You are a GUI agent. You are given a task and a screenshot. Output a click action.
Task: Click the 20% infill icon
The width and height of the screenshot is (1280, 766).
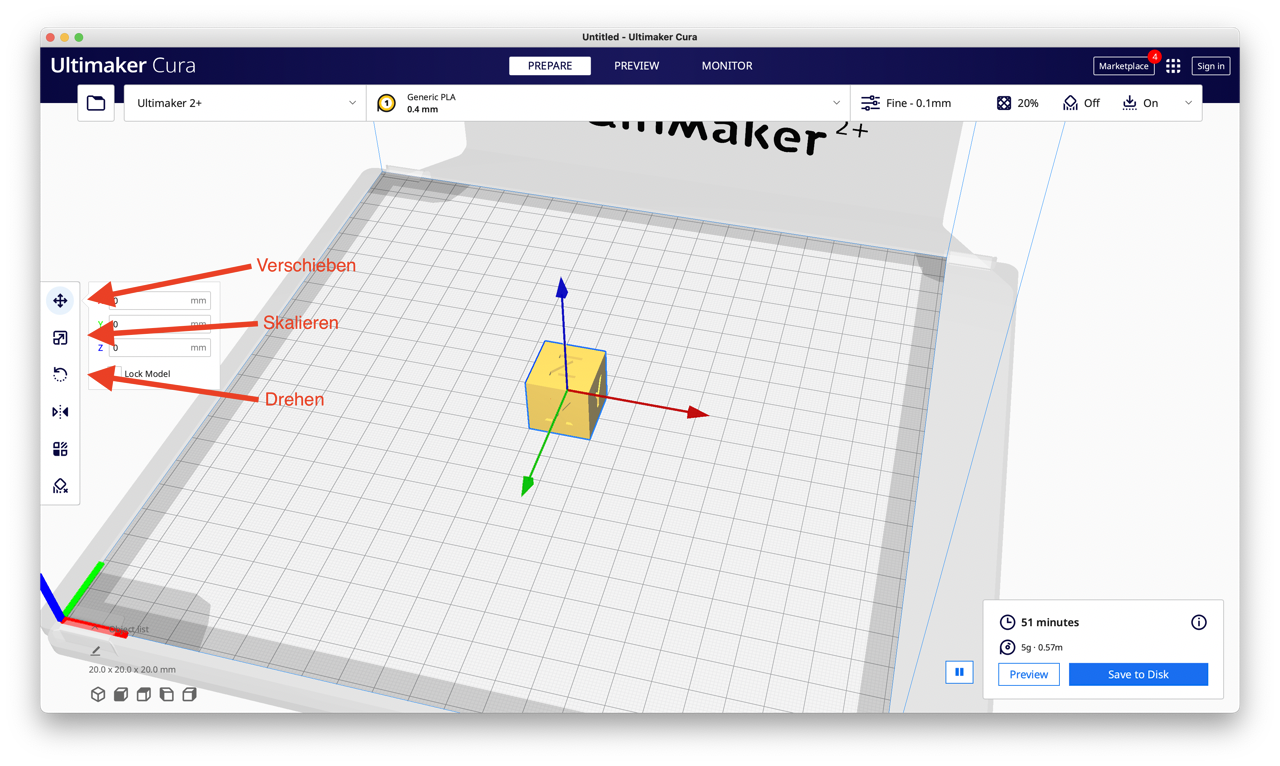[x=1004, y=103]
